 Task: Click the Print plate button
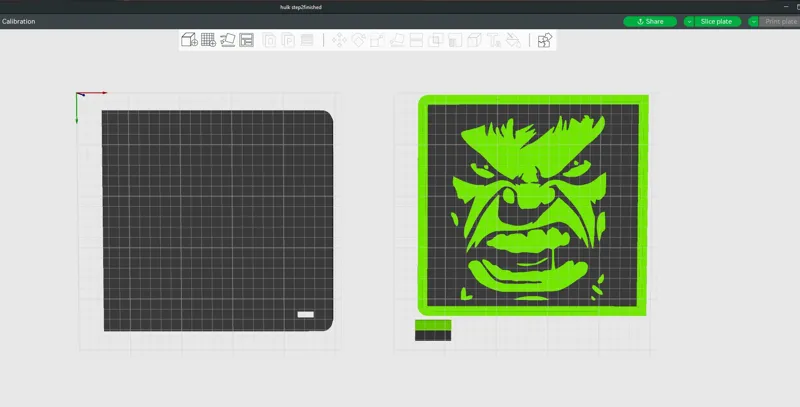(x=780, y=21)
